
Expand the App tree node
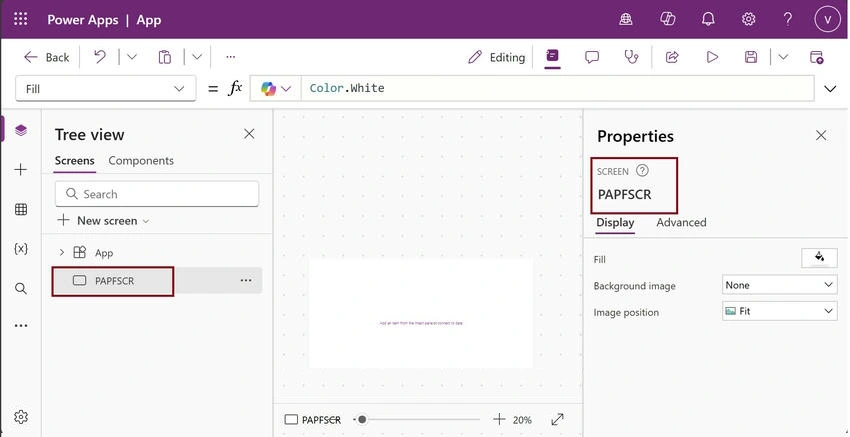click(61, 253)
